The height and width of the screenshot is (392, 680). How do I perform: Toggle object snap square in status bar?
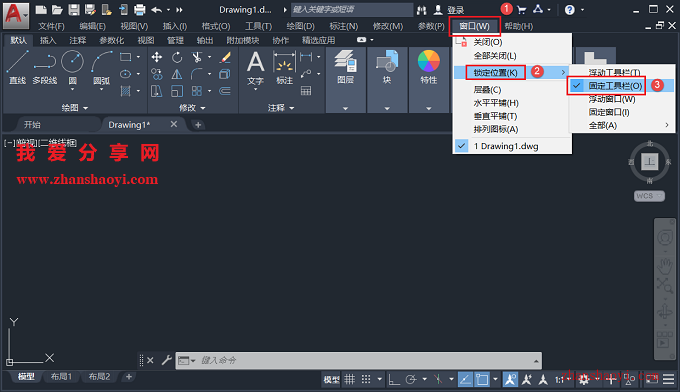point(482,379)
